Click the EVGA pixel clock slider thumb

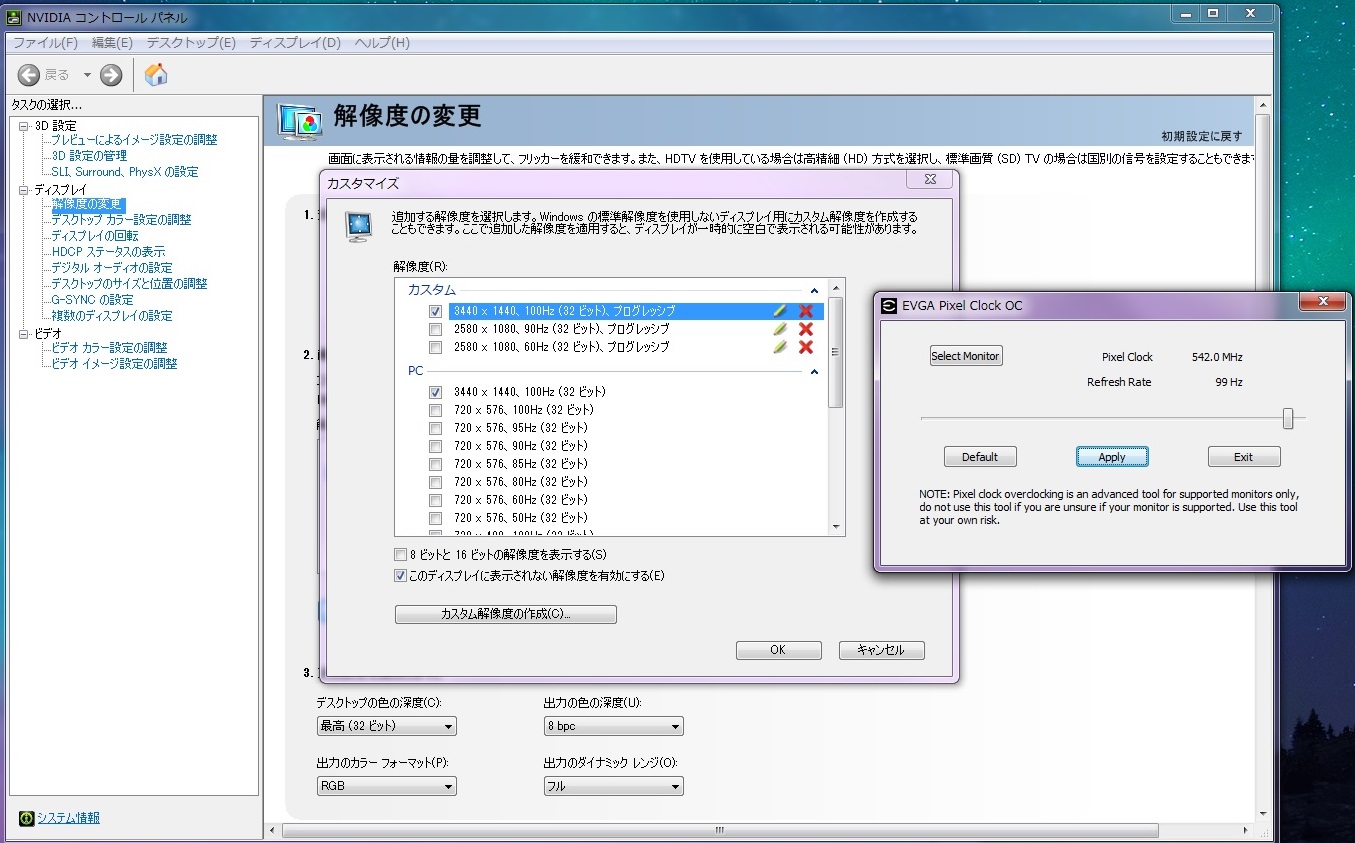[x=1288, y=418]
